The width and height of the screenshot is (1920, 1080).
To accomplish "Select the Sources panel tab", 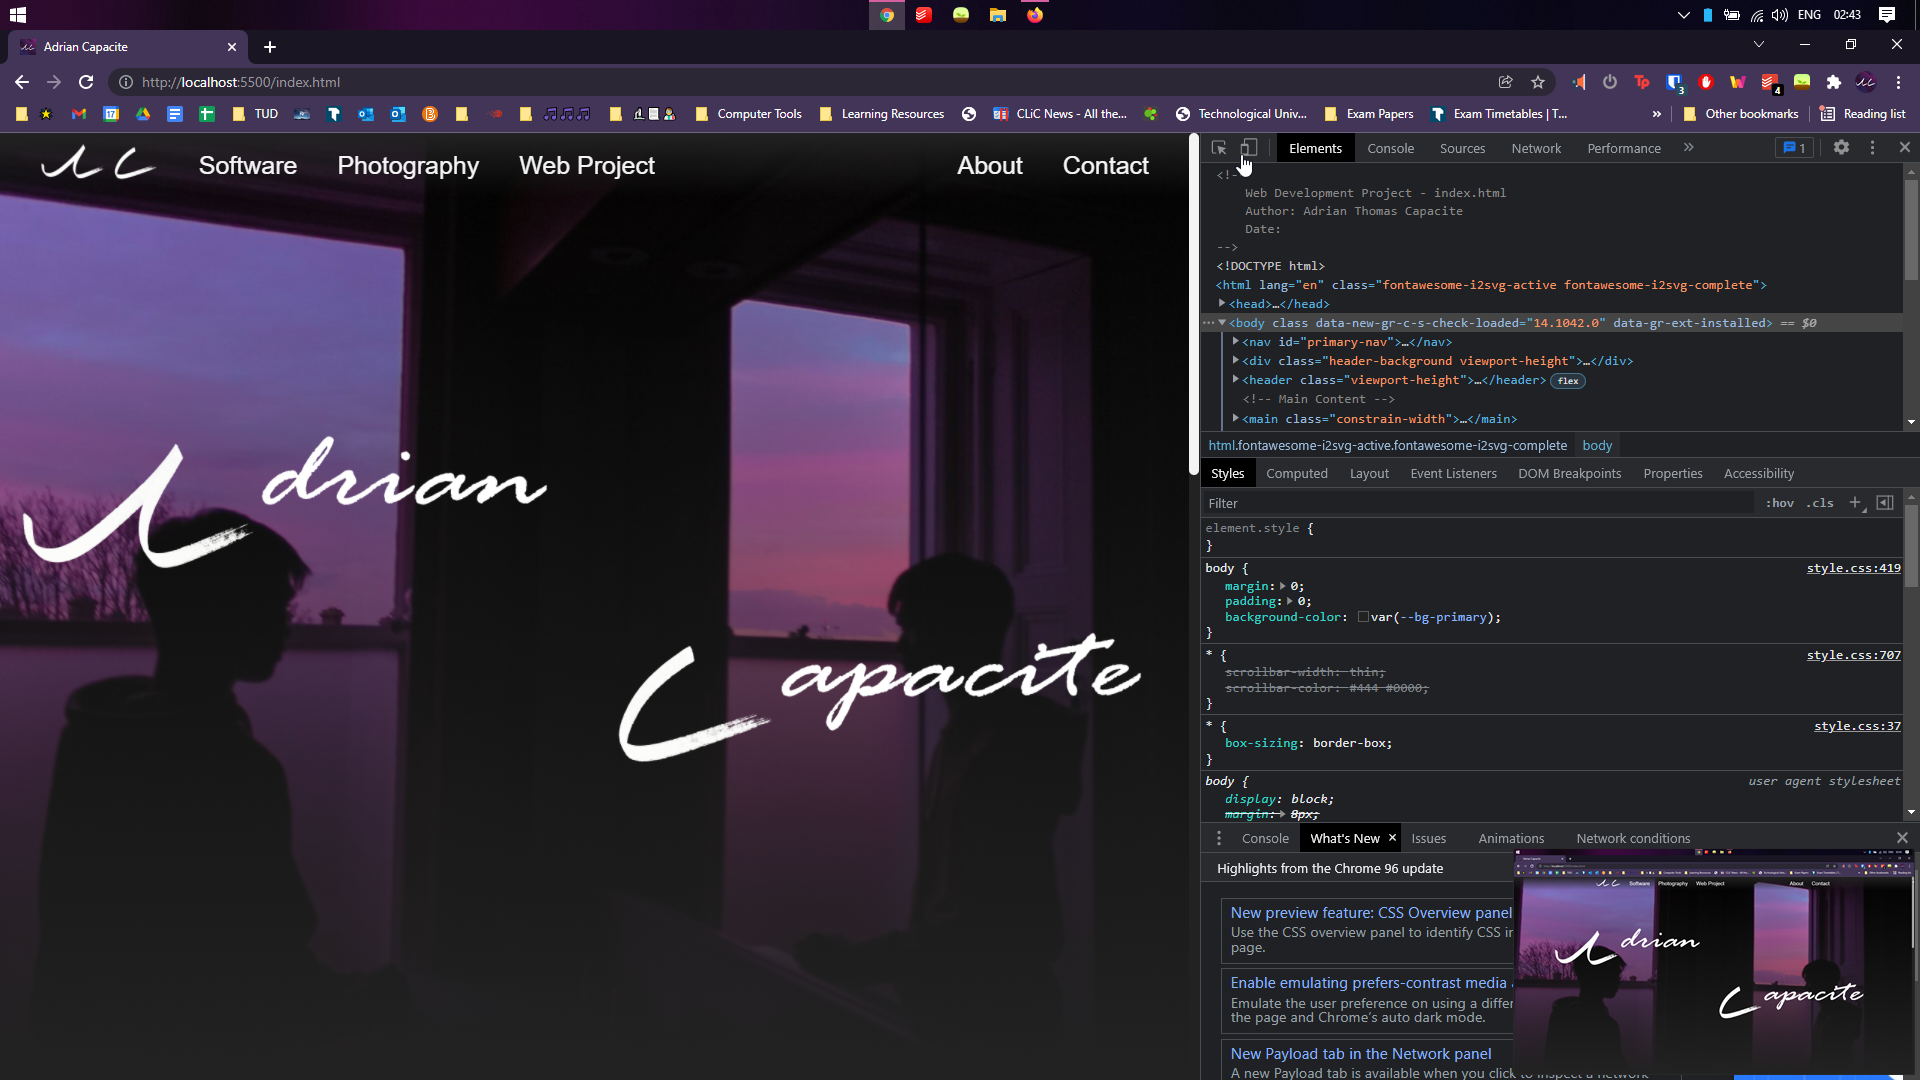I will point(1462,146).
